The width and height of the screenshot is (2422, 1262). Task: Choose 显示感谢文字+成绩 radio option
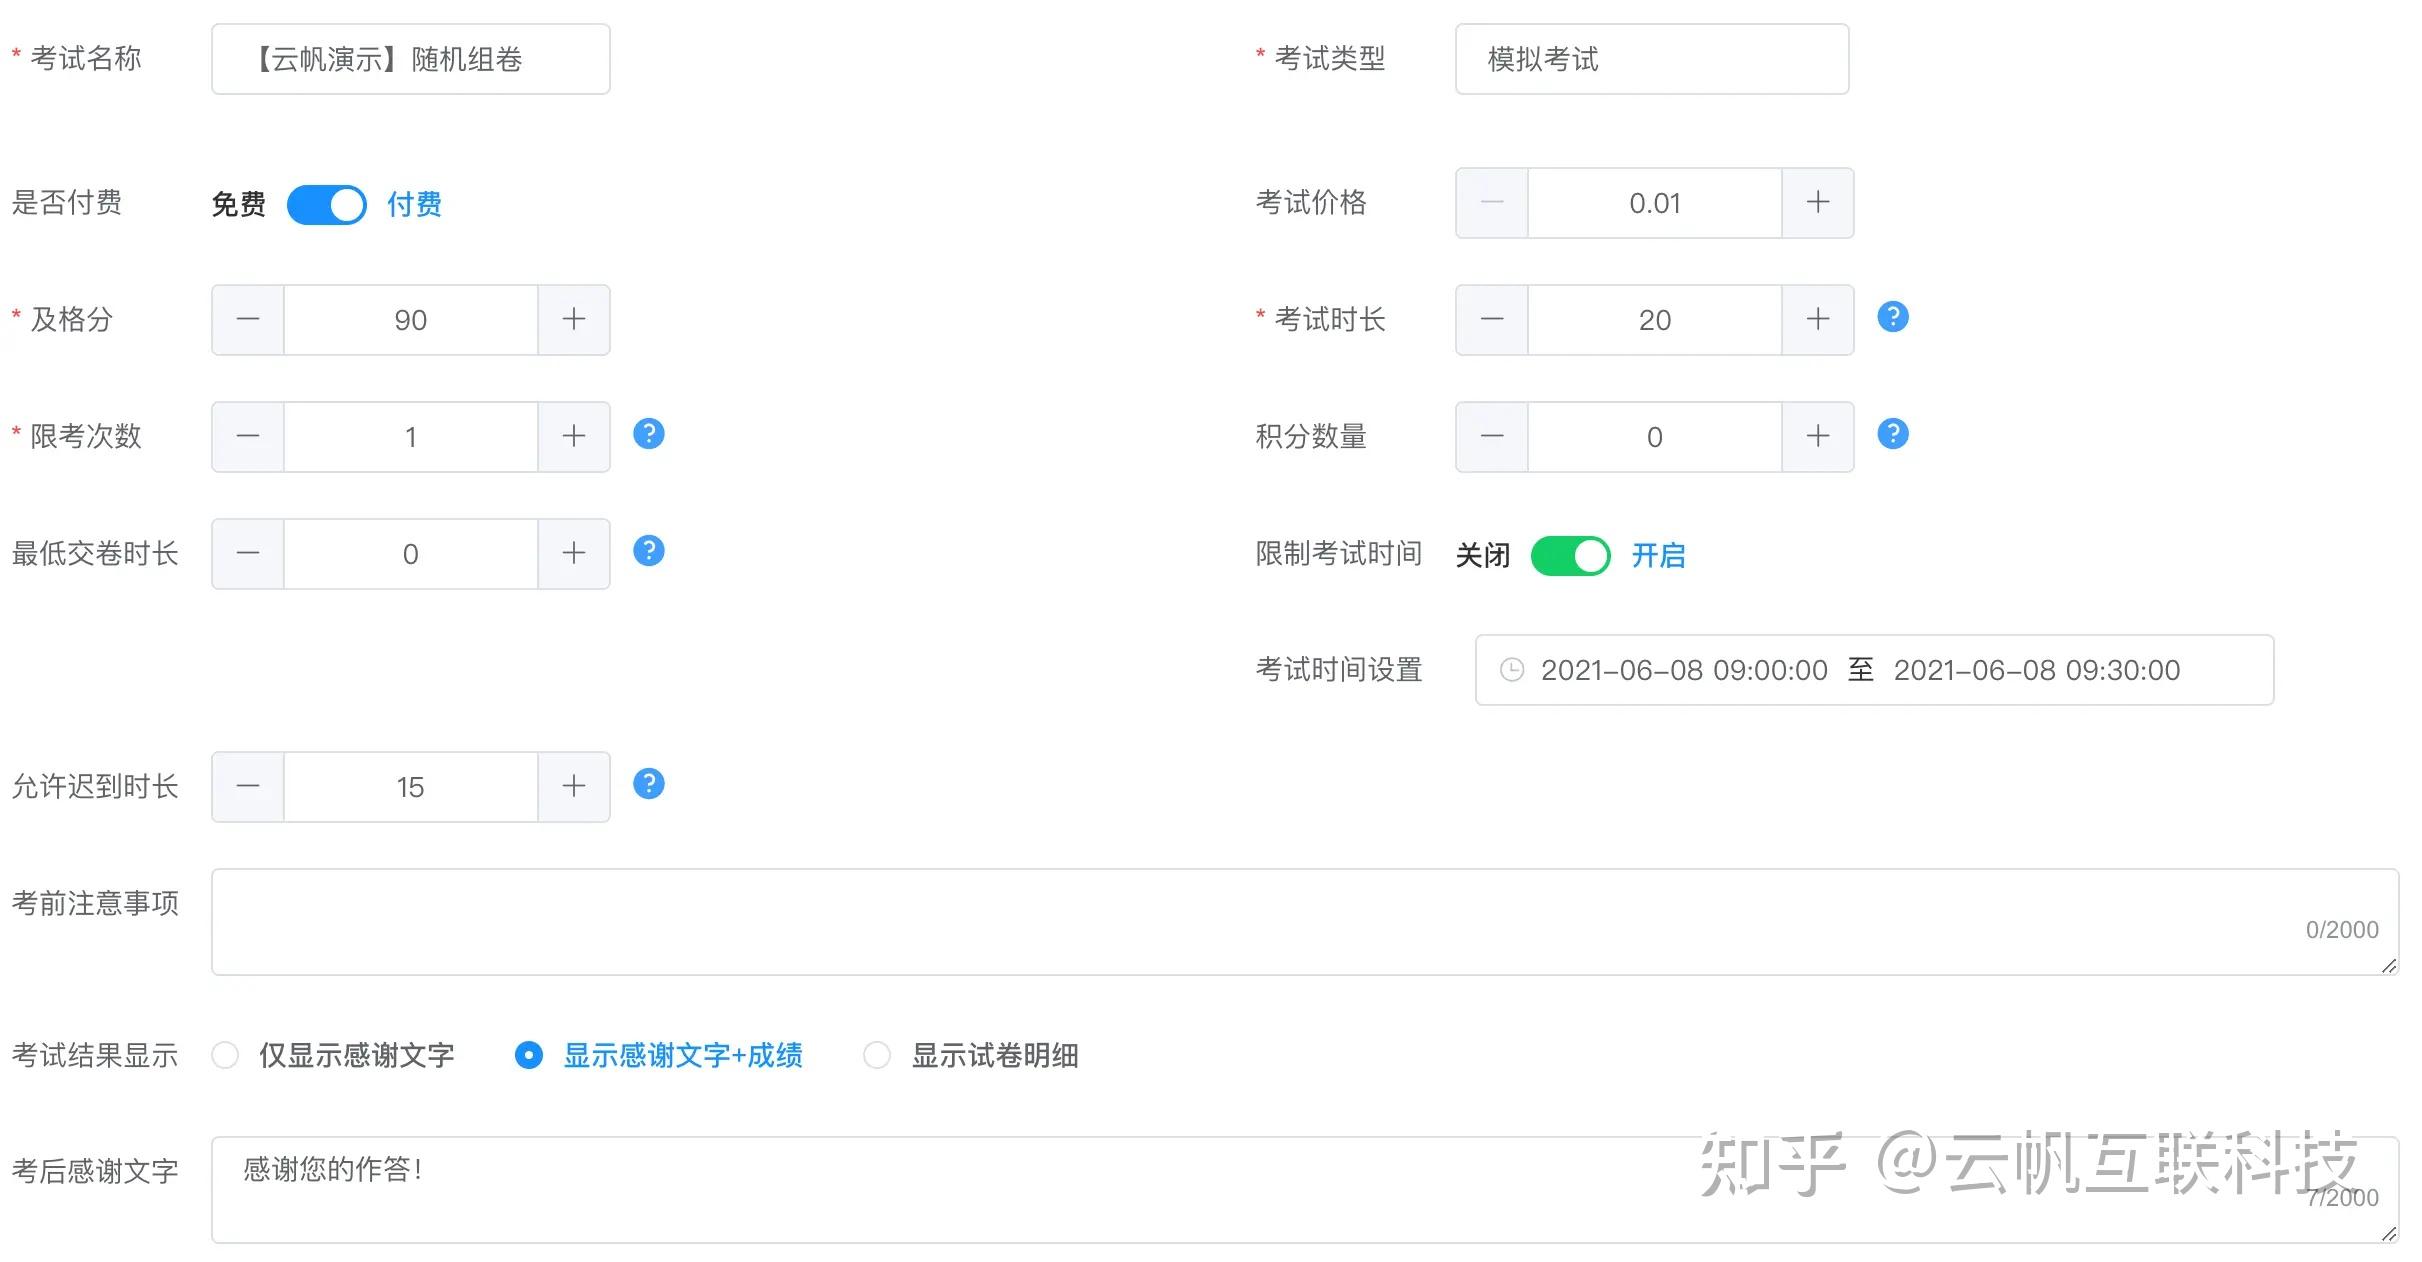[x=529, y=1055]
